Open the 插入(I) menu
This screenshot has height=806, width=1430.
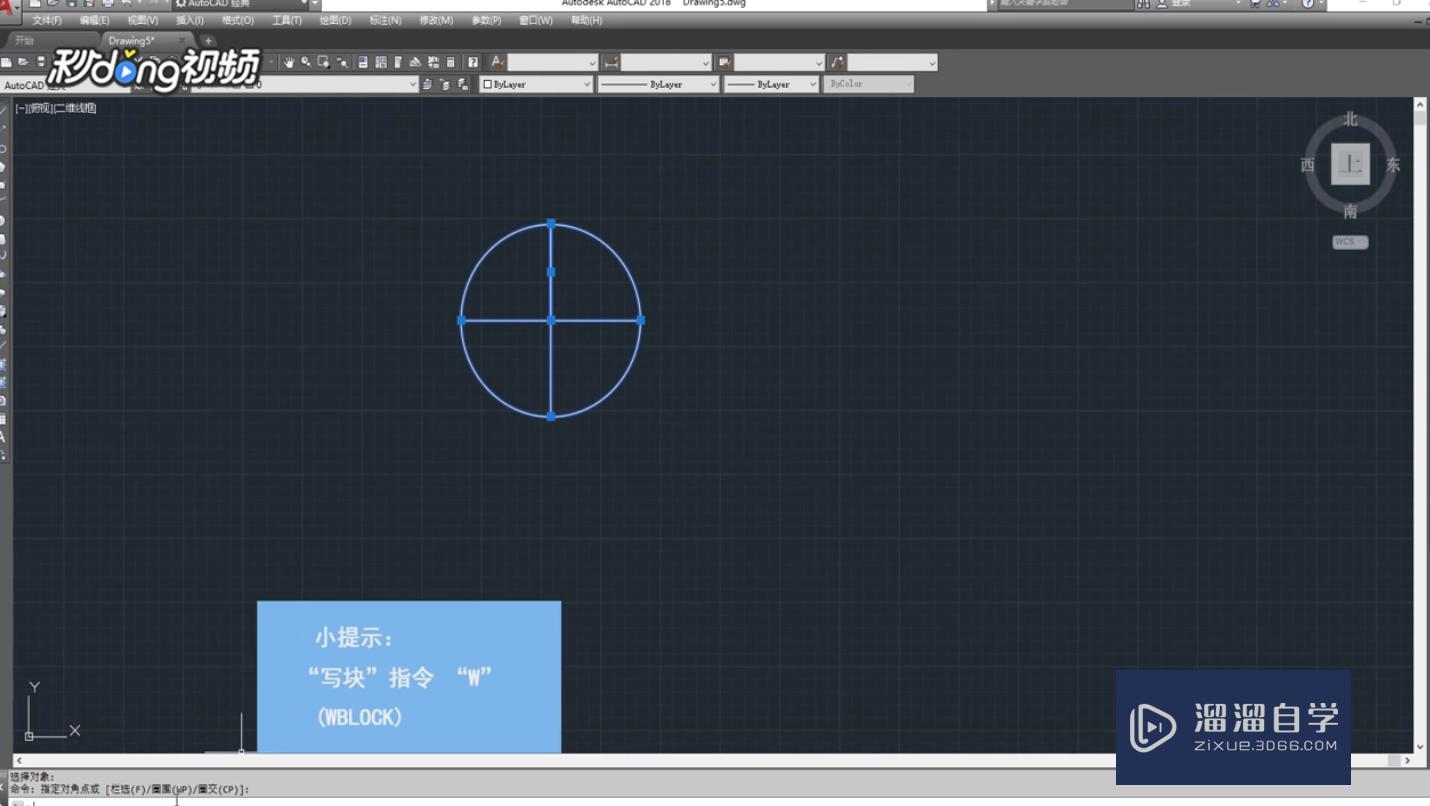pos(190,20)
